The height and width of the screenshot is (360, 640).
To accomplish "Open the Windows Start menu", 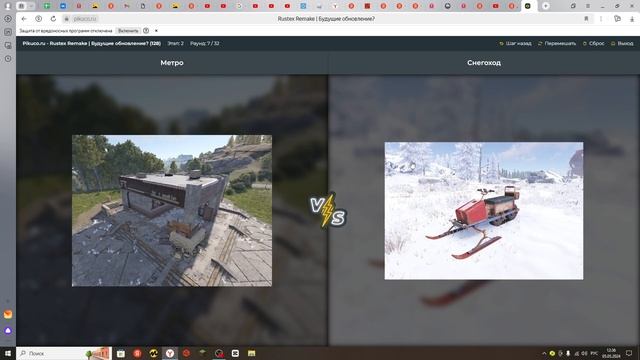I will (x=8, y=353).
